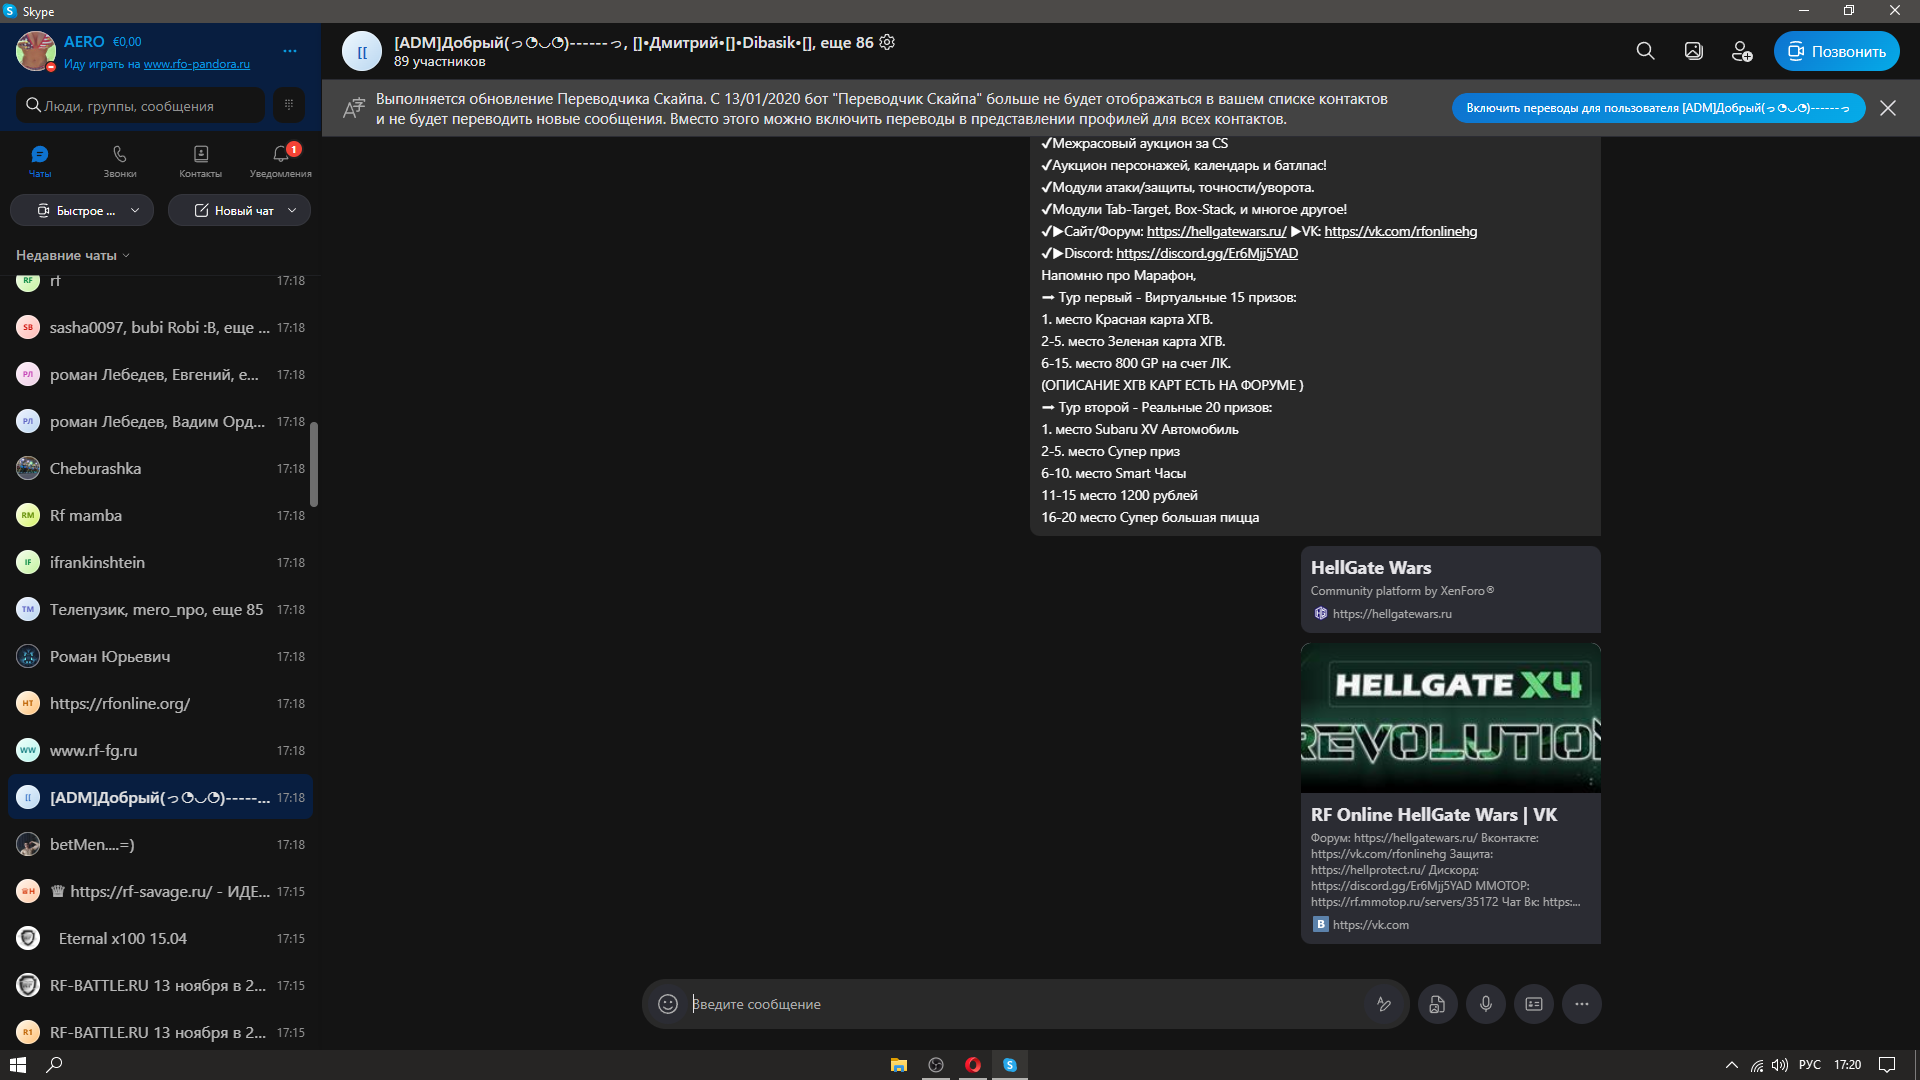This screenshot has height=1080, width=1920.
Task: Open the Уведомления tab
Action: point(281,161)
